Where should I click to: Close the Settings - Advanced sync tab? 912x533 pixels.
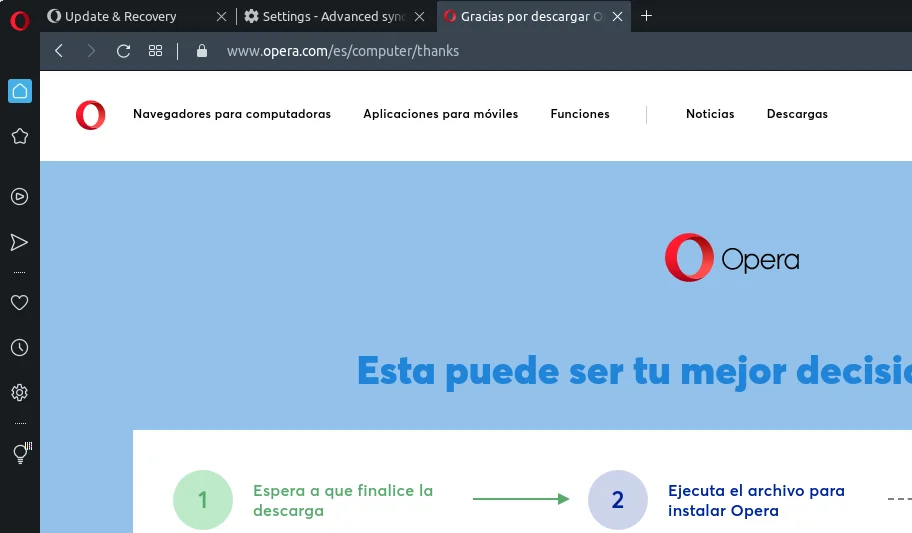[419, 17]
